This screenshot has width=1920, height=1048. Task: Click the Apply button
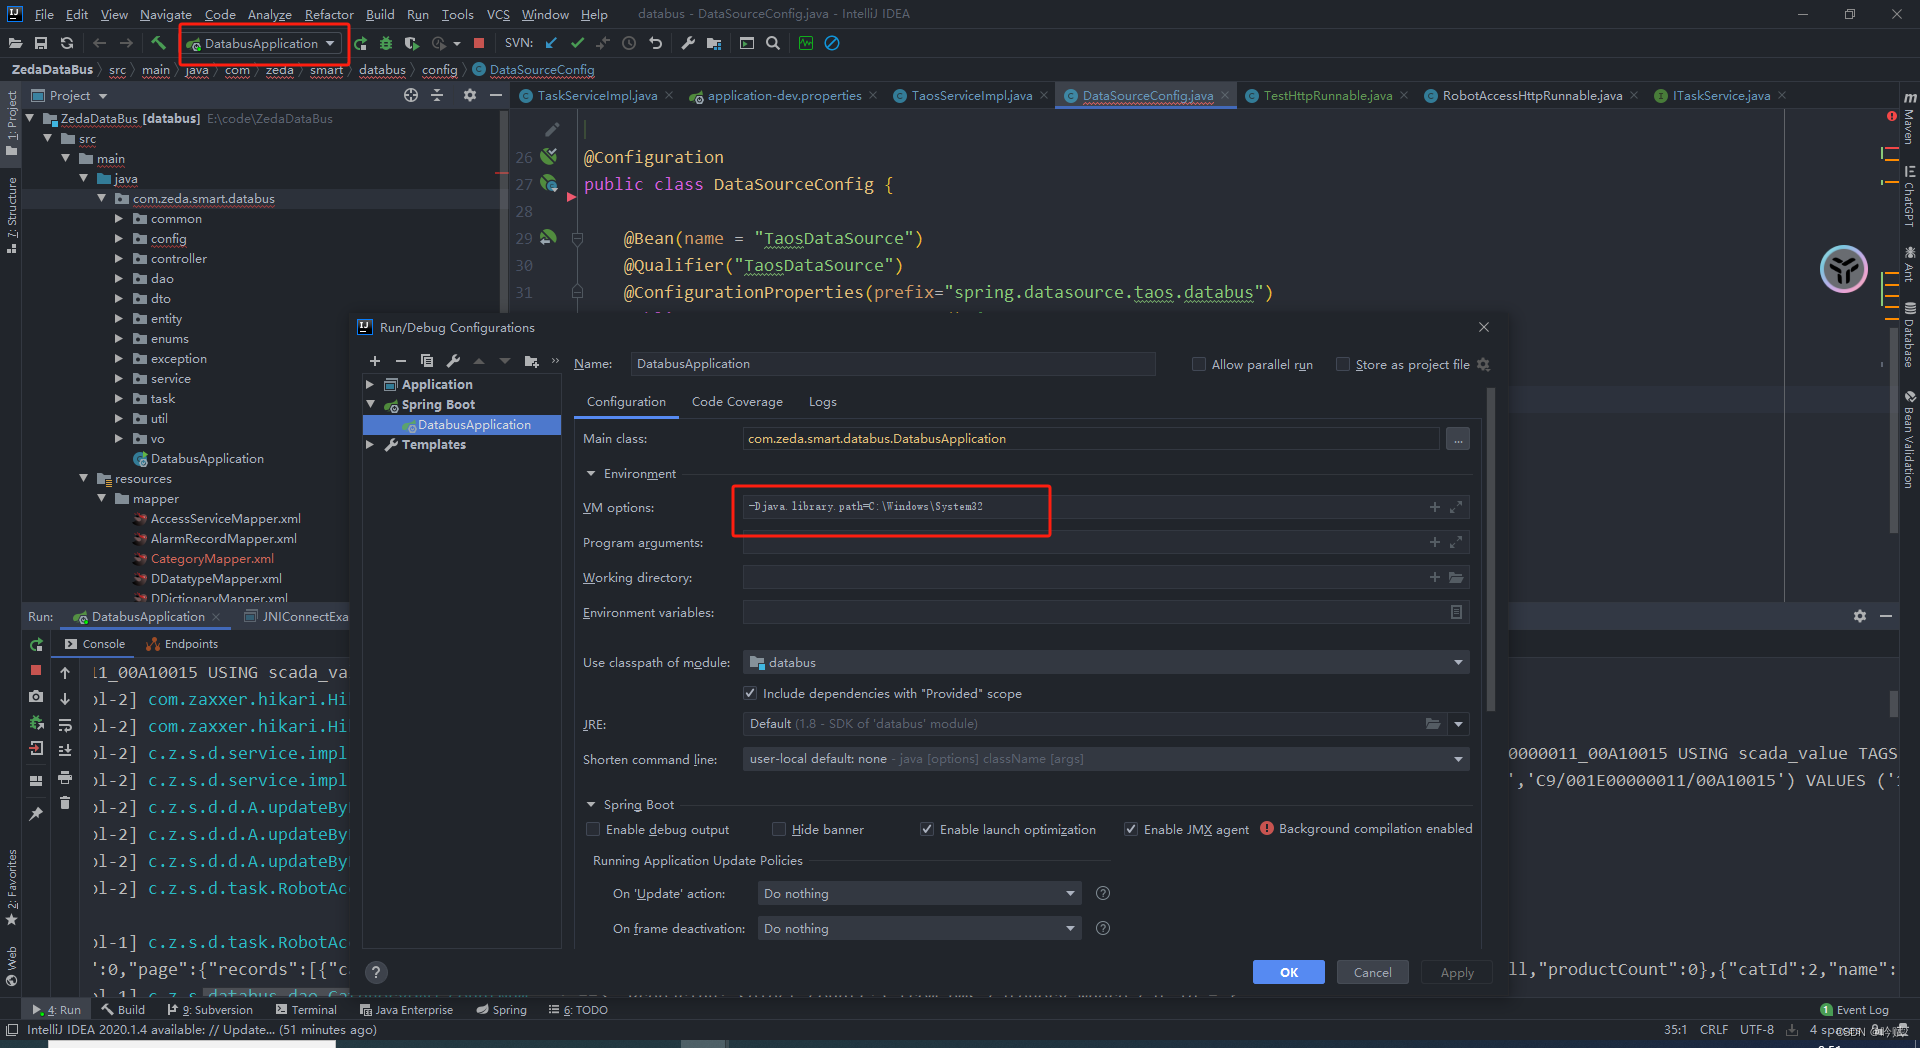(1456, 972)
